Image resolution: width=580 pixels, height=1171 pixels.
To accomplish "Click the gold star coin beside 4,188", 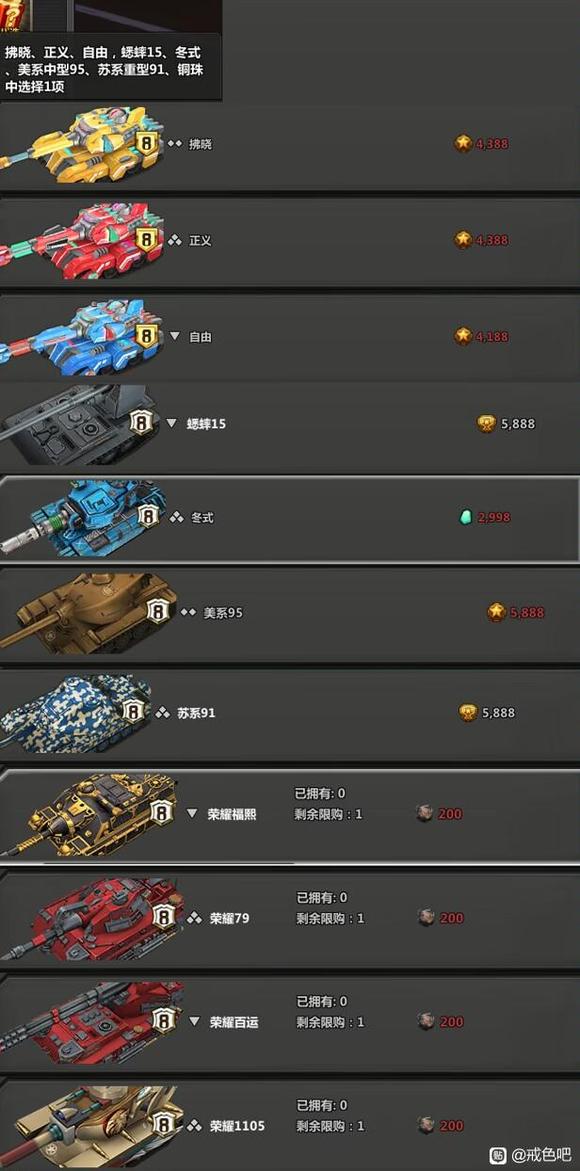I will pos(464,336).
